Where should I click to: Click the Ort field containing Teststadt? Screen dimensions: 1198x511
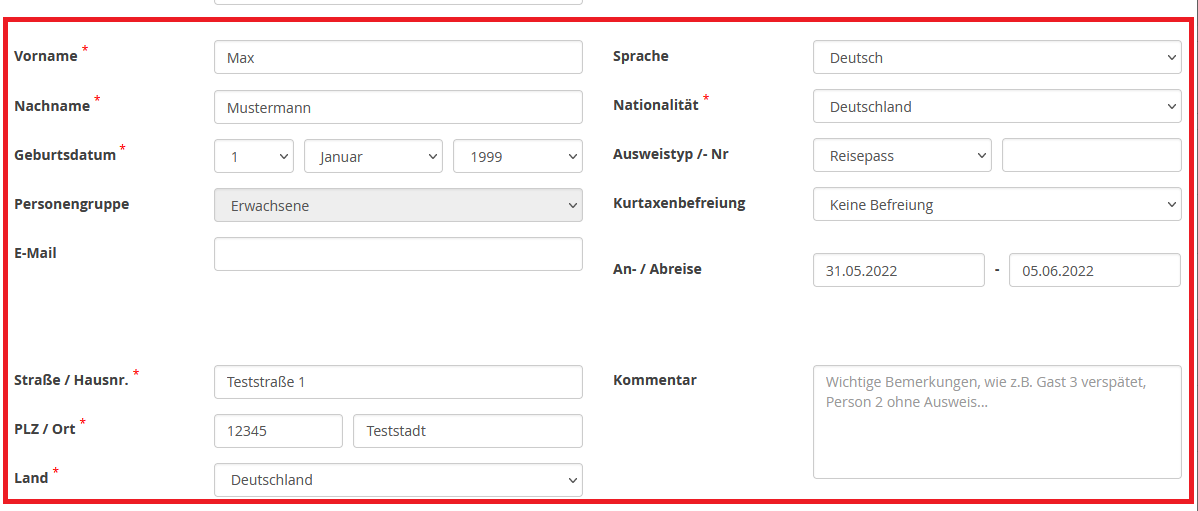point(467,431)
